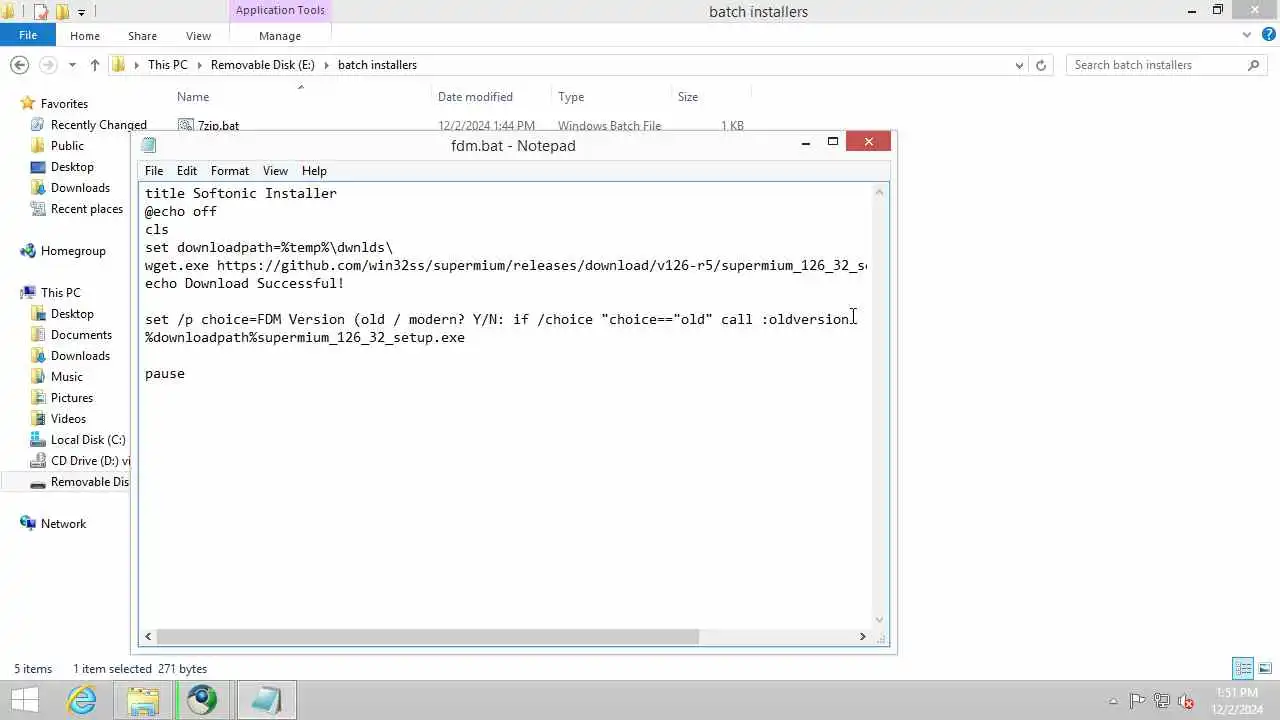Image resolution: width=1280 pixels, height=720 pixels.
Task: Open the Notepad Edit menu
Action: point(187,171)
